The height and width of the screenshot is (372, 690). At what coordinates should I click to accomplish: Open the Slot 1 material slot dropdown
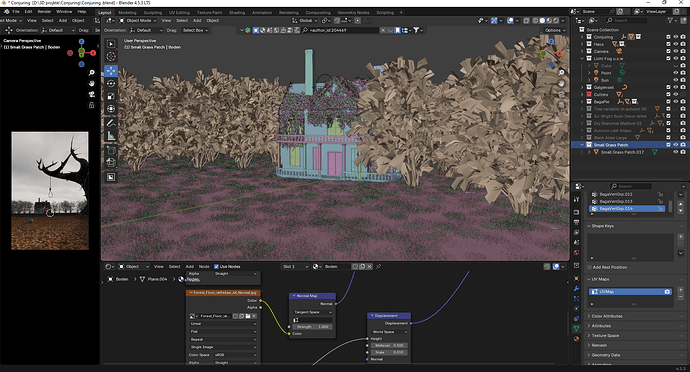[294, 266]
